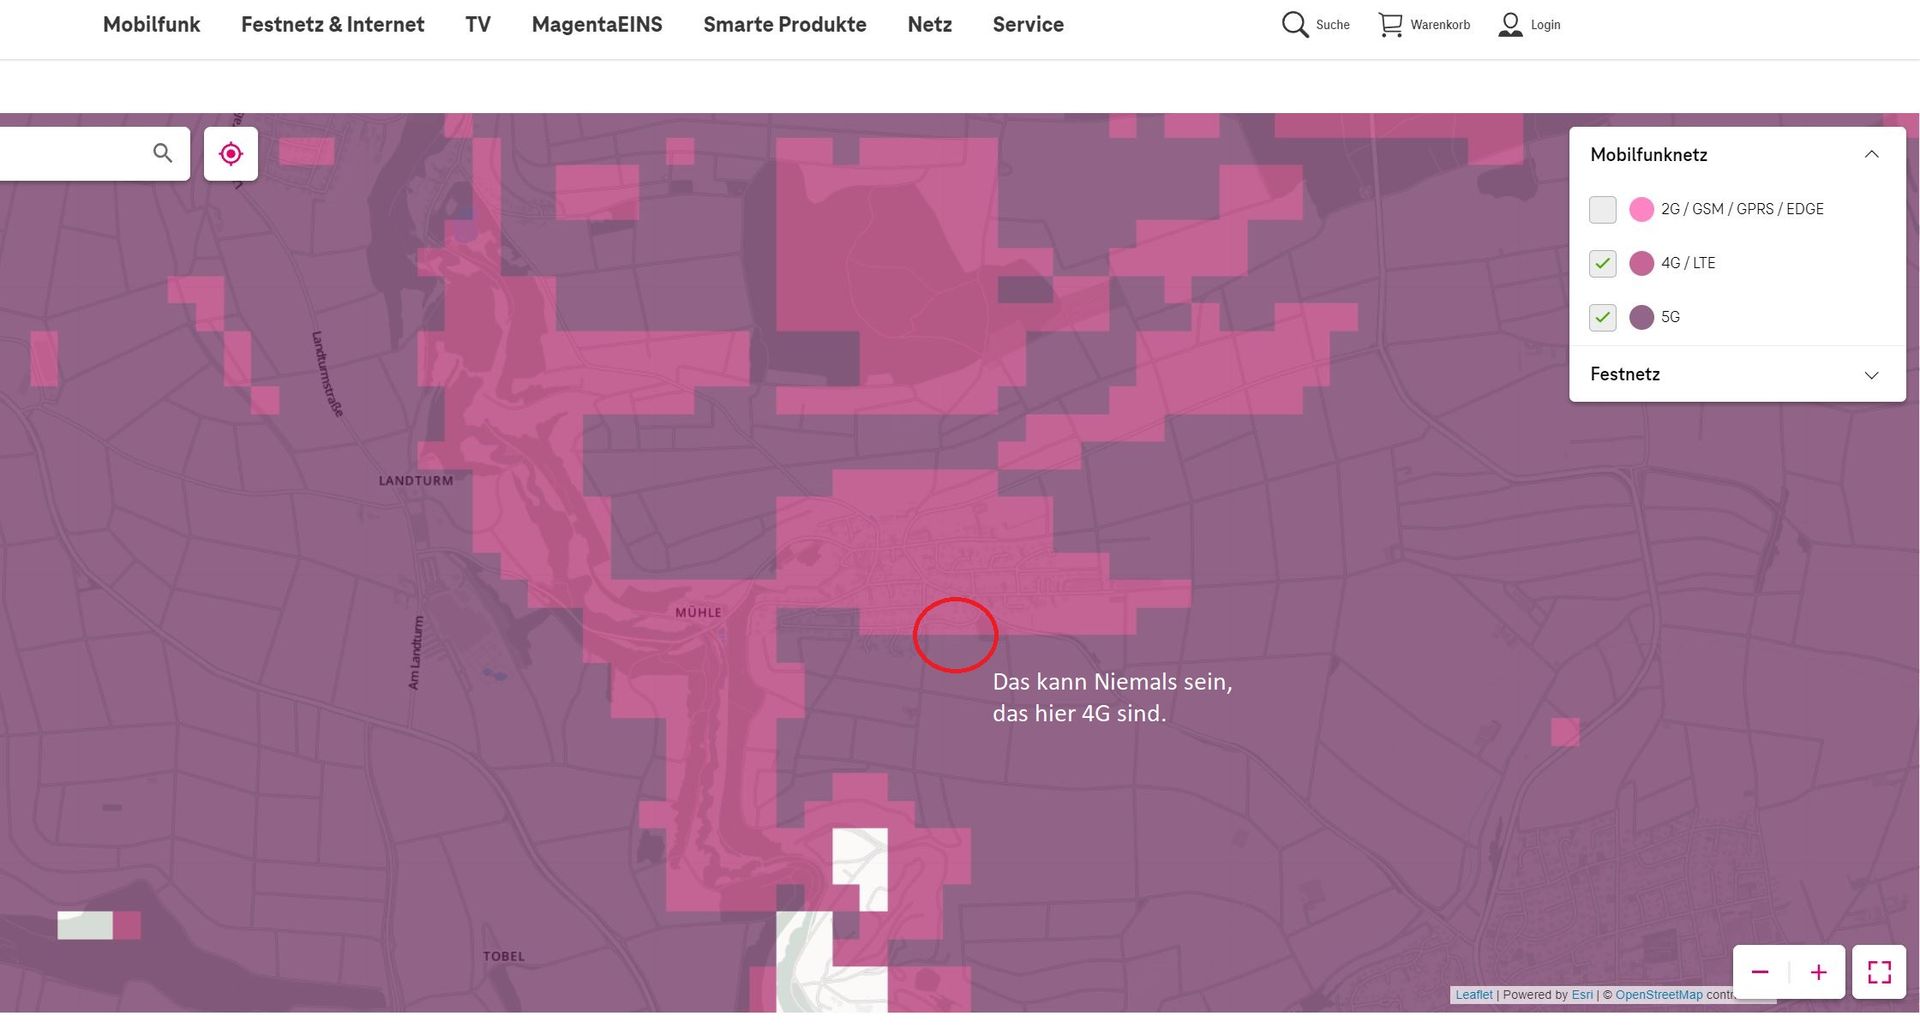Image resolution: width=1920 pixels, height=1028 pixels.
Task: Open the Warenkorb shopping cart
Action: point(1390,24)
